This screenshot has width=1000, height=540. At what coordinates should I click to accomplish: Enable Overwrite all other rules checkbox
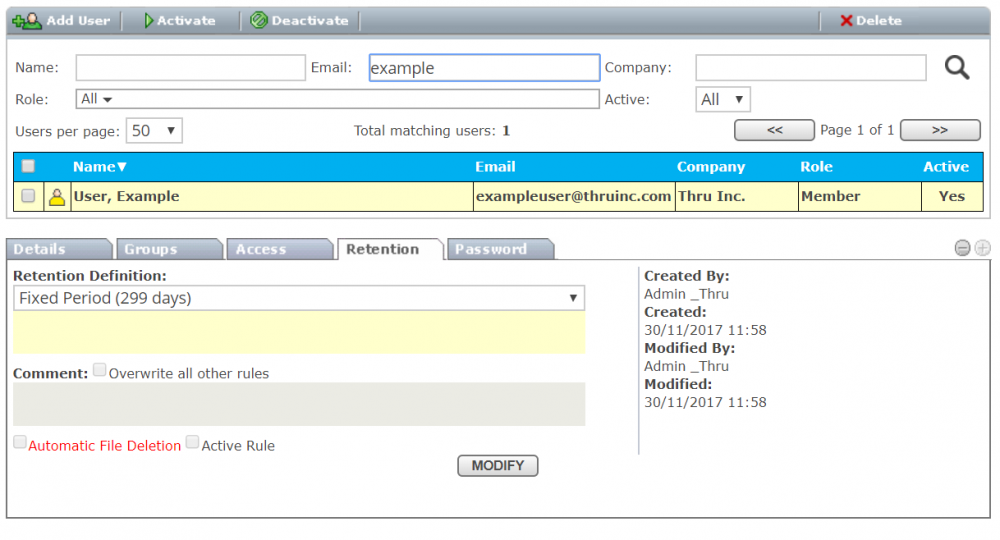tap(100, 371)
